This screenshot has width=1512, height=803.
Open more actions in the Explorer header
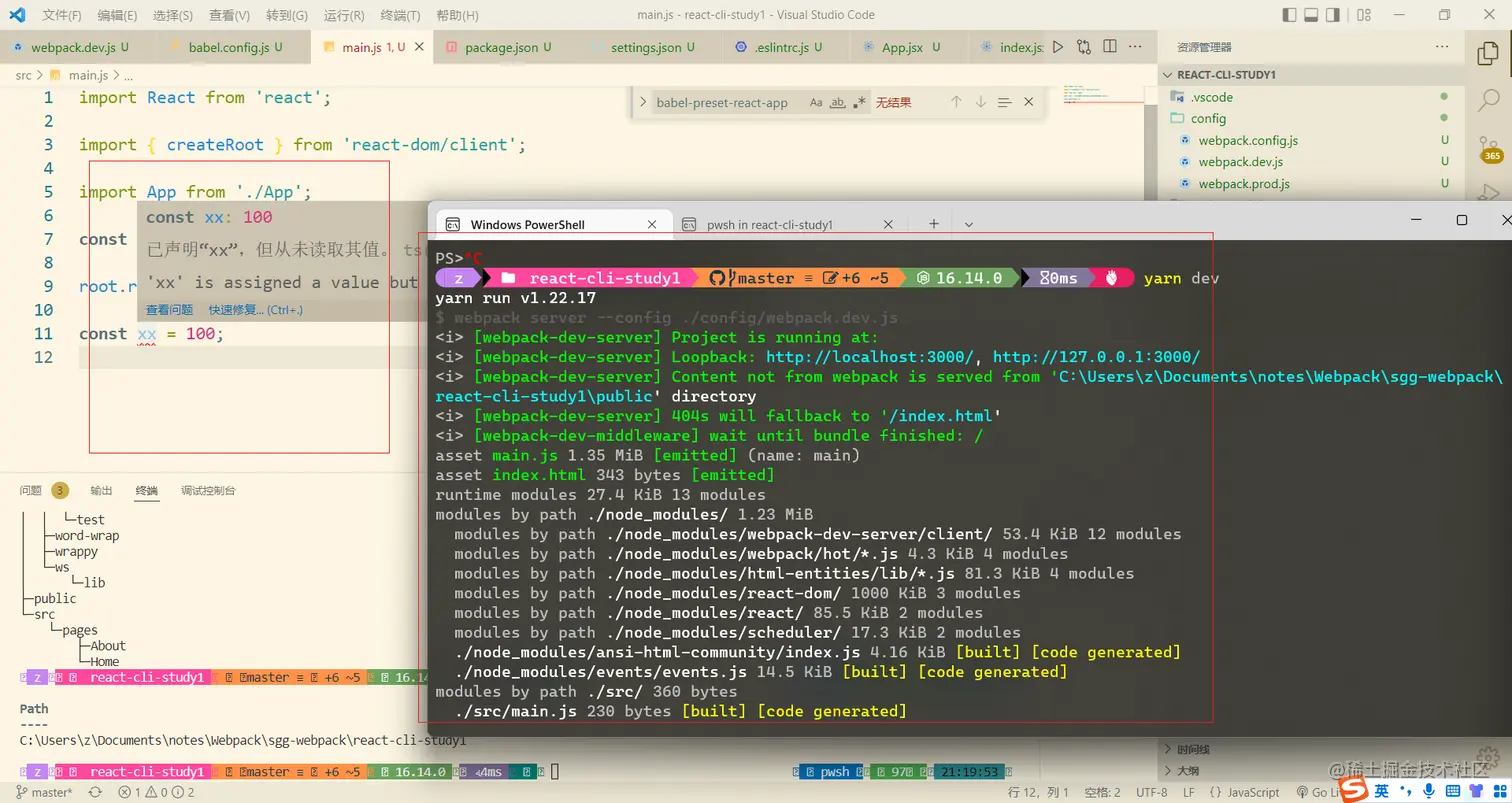pyautogui.click(x=1442, y=47)
